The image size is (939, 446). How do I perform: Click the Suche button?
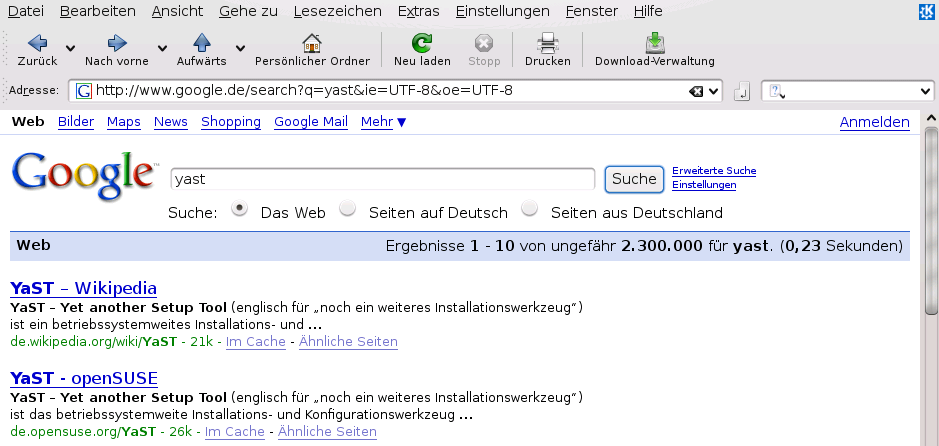click(634, 179)
